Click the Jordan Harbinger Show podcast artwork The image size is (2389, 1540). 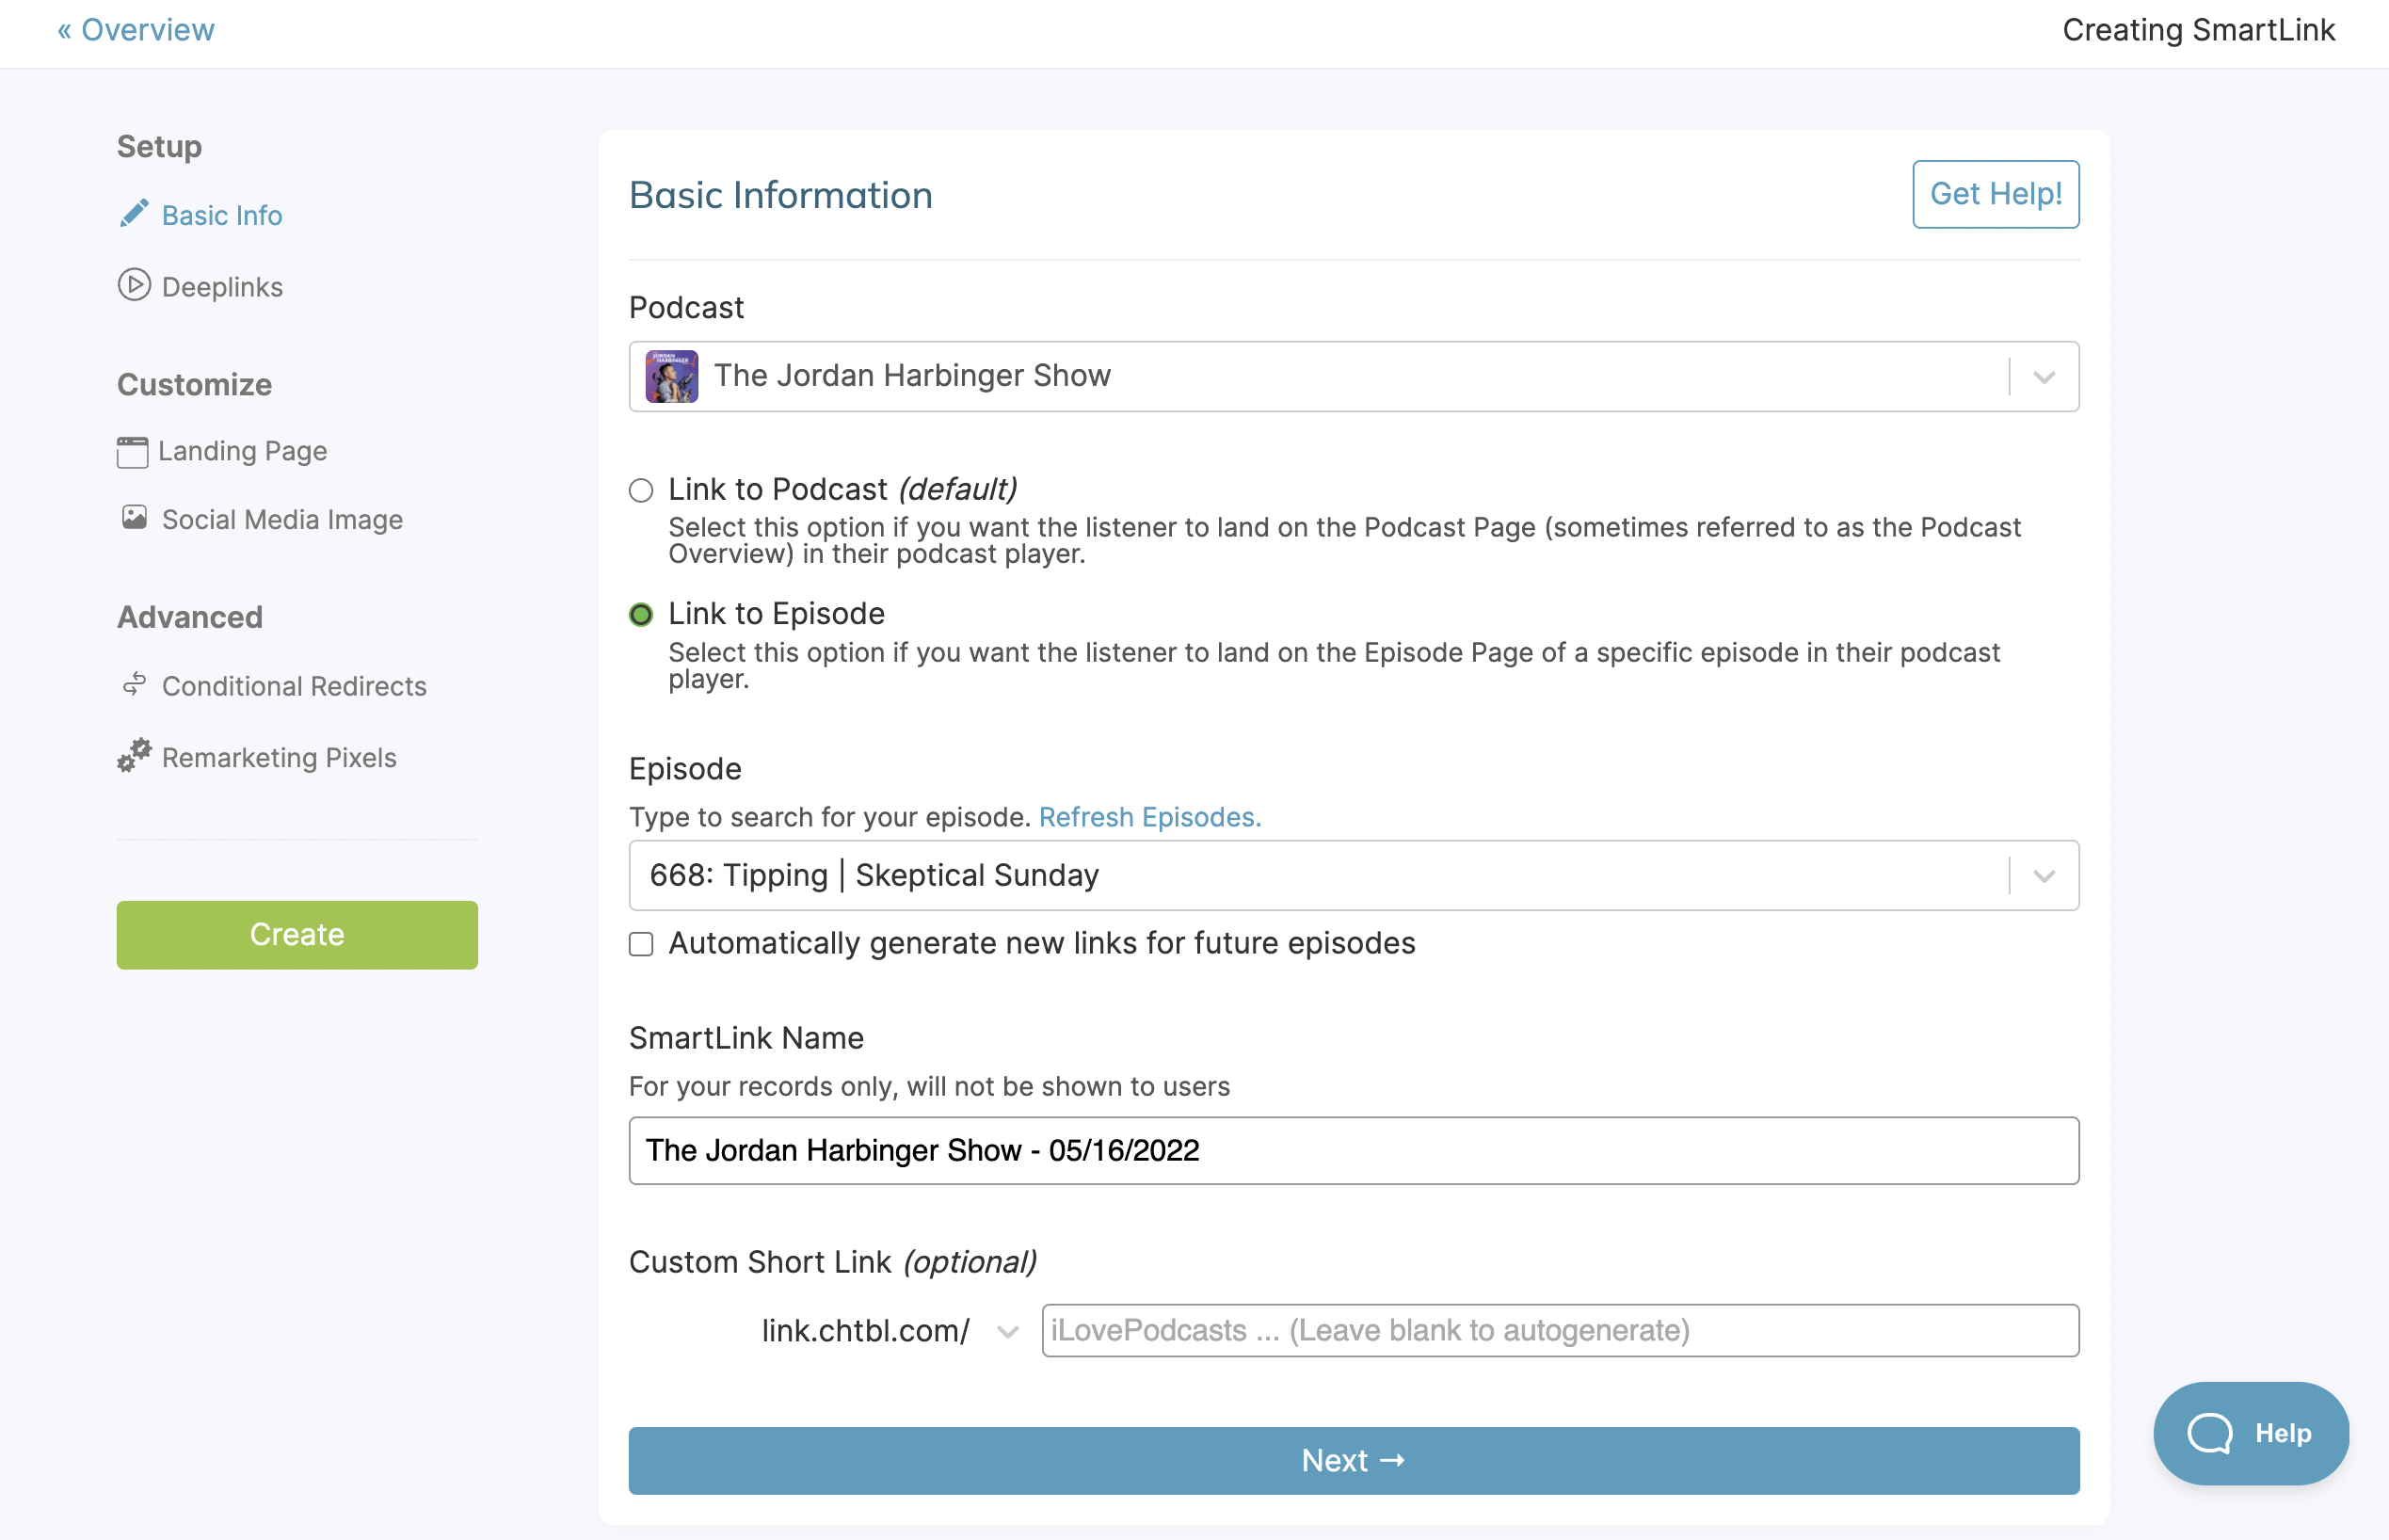tap(671, 375)
